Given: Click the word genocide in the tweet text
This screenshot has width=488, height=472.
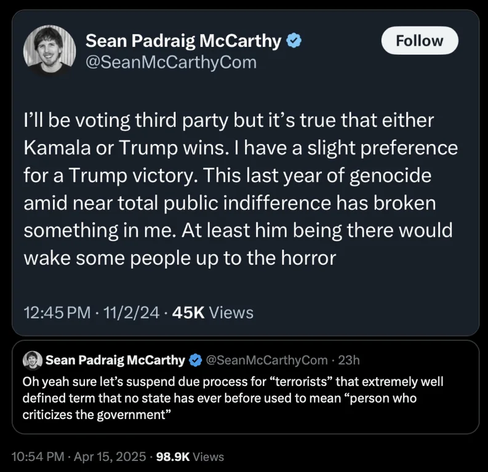Looking at the screenshot, I should (390, 176).
